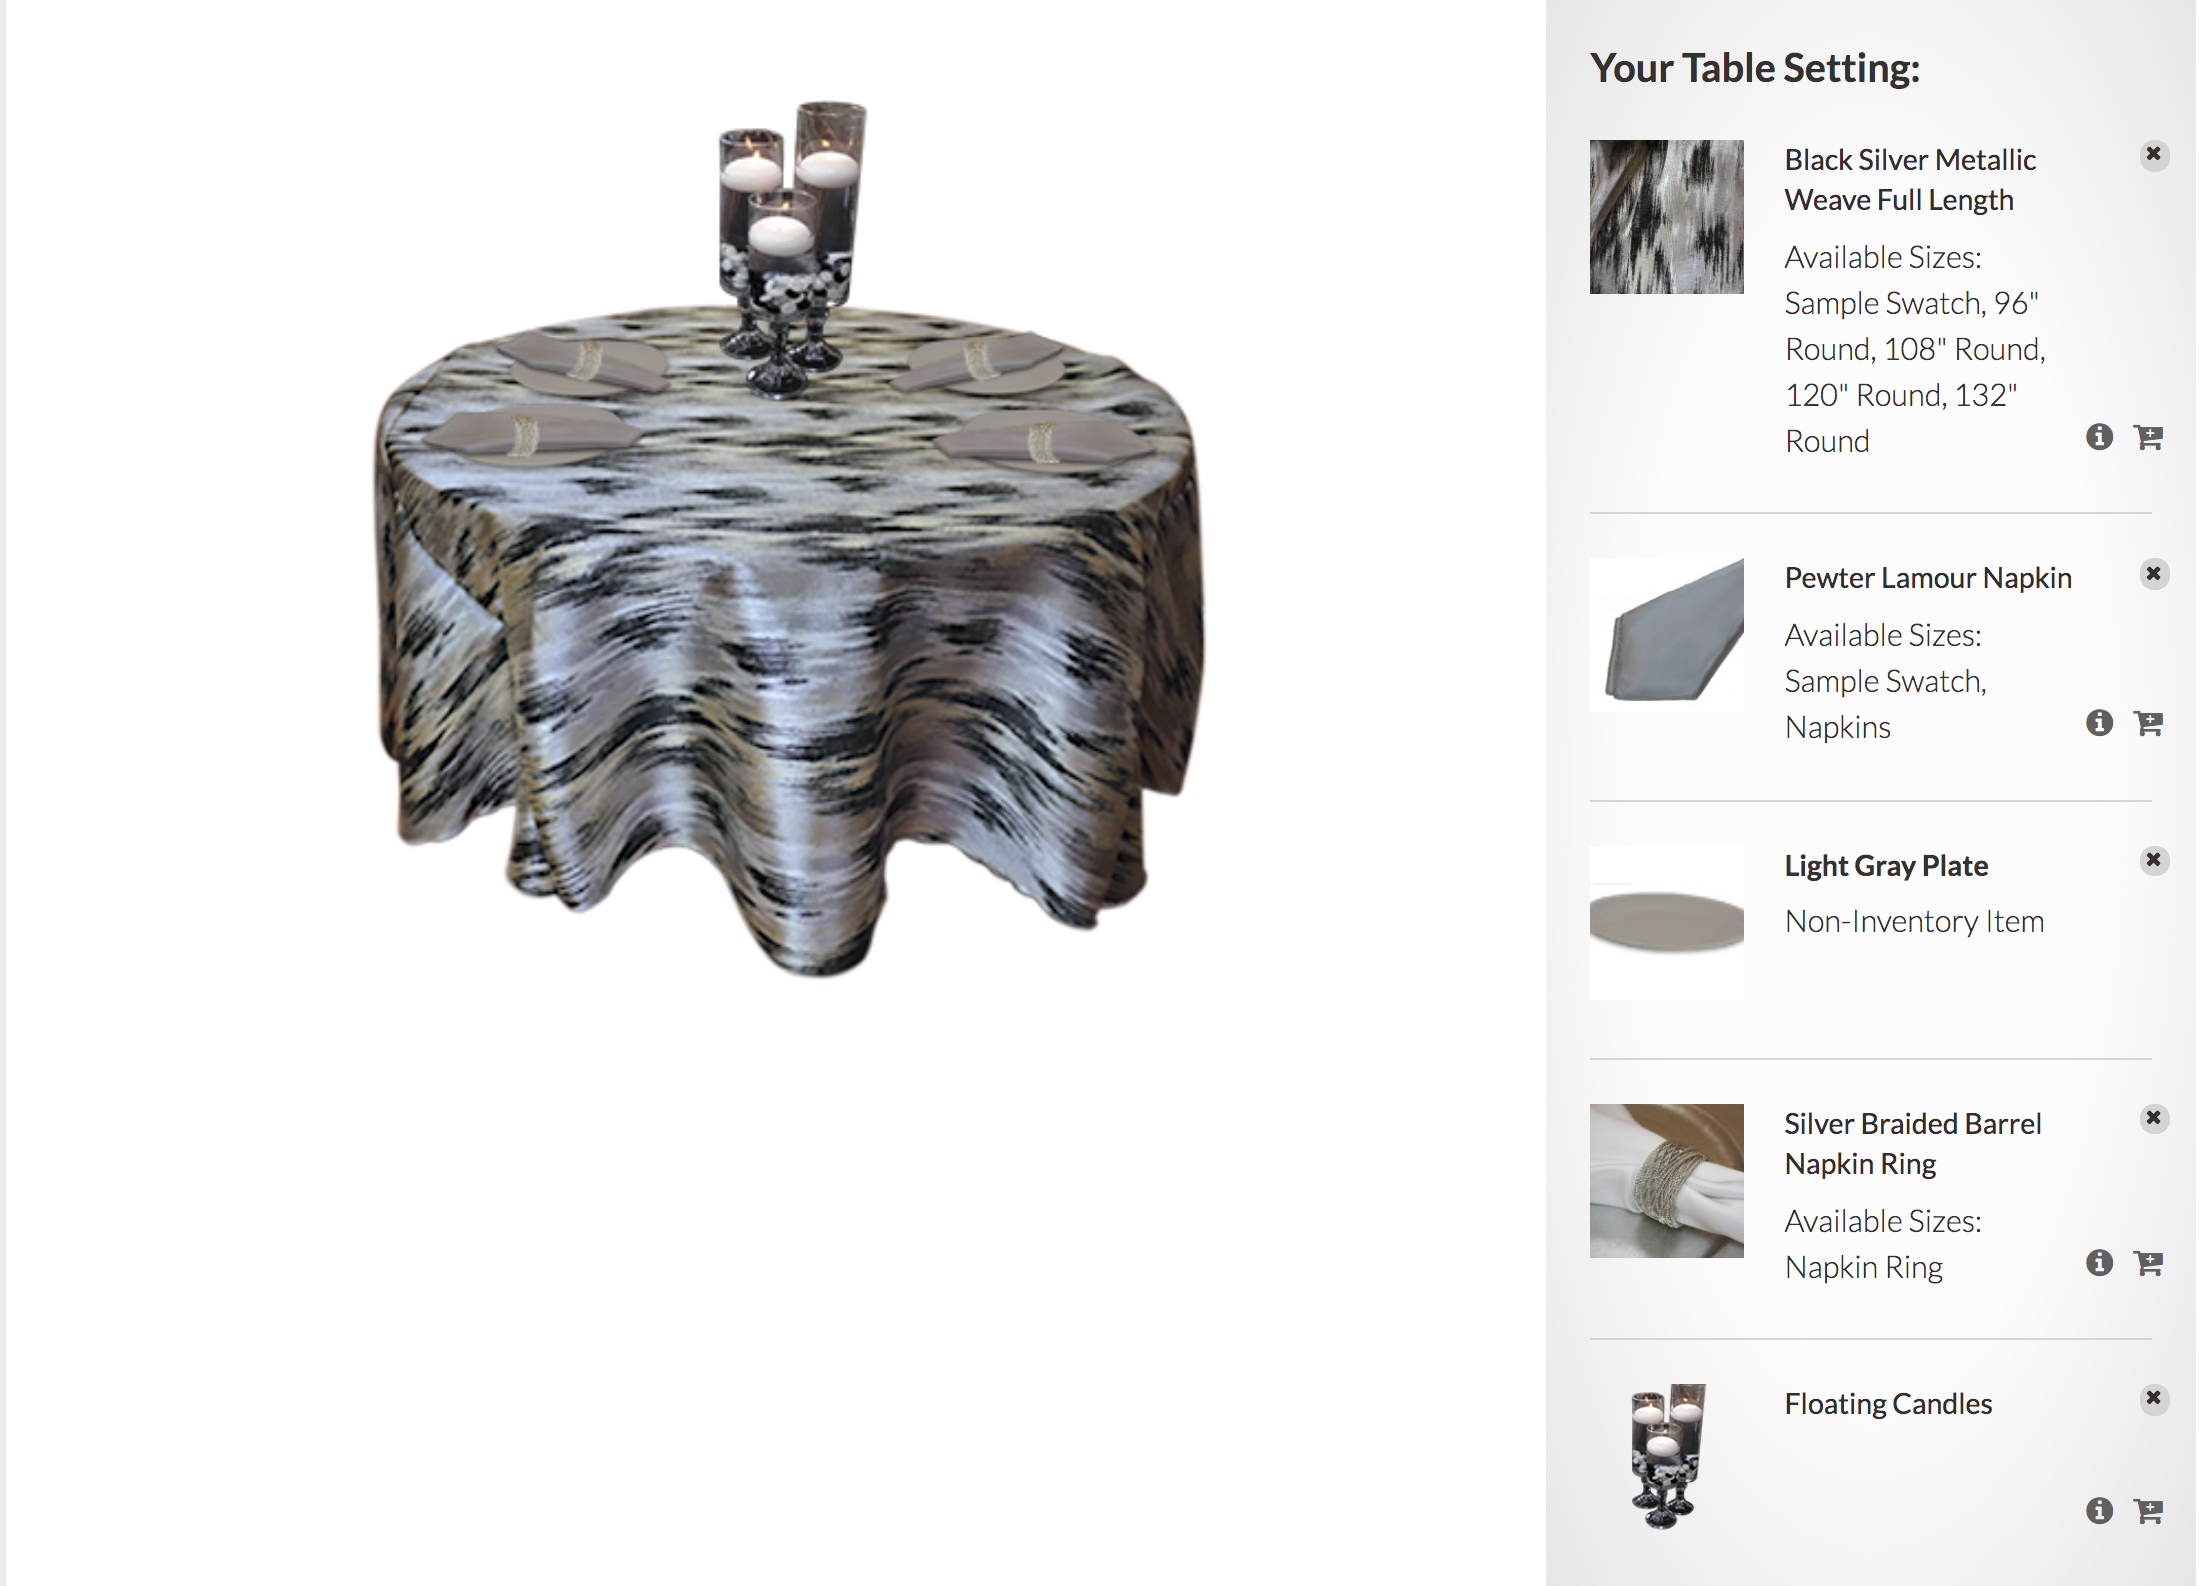Image resolution: width=2200 pixels, height=1586 pixels.
Task: View info for Pewter Lamour Napkin
Action: click(x=2099, y=723)
